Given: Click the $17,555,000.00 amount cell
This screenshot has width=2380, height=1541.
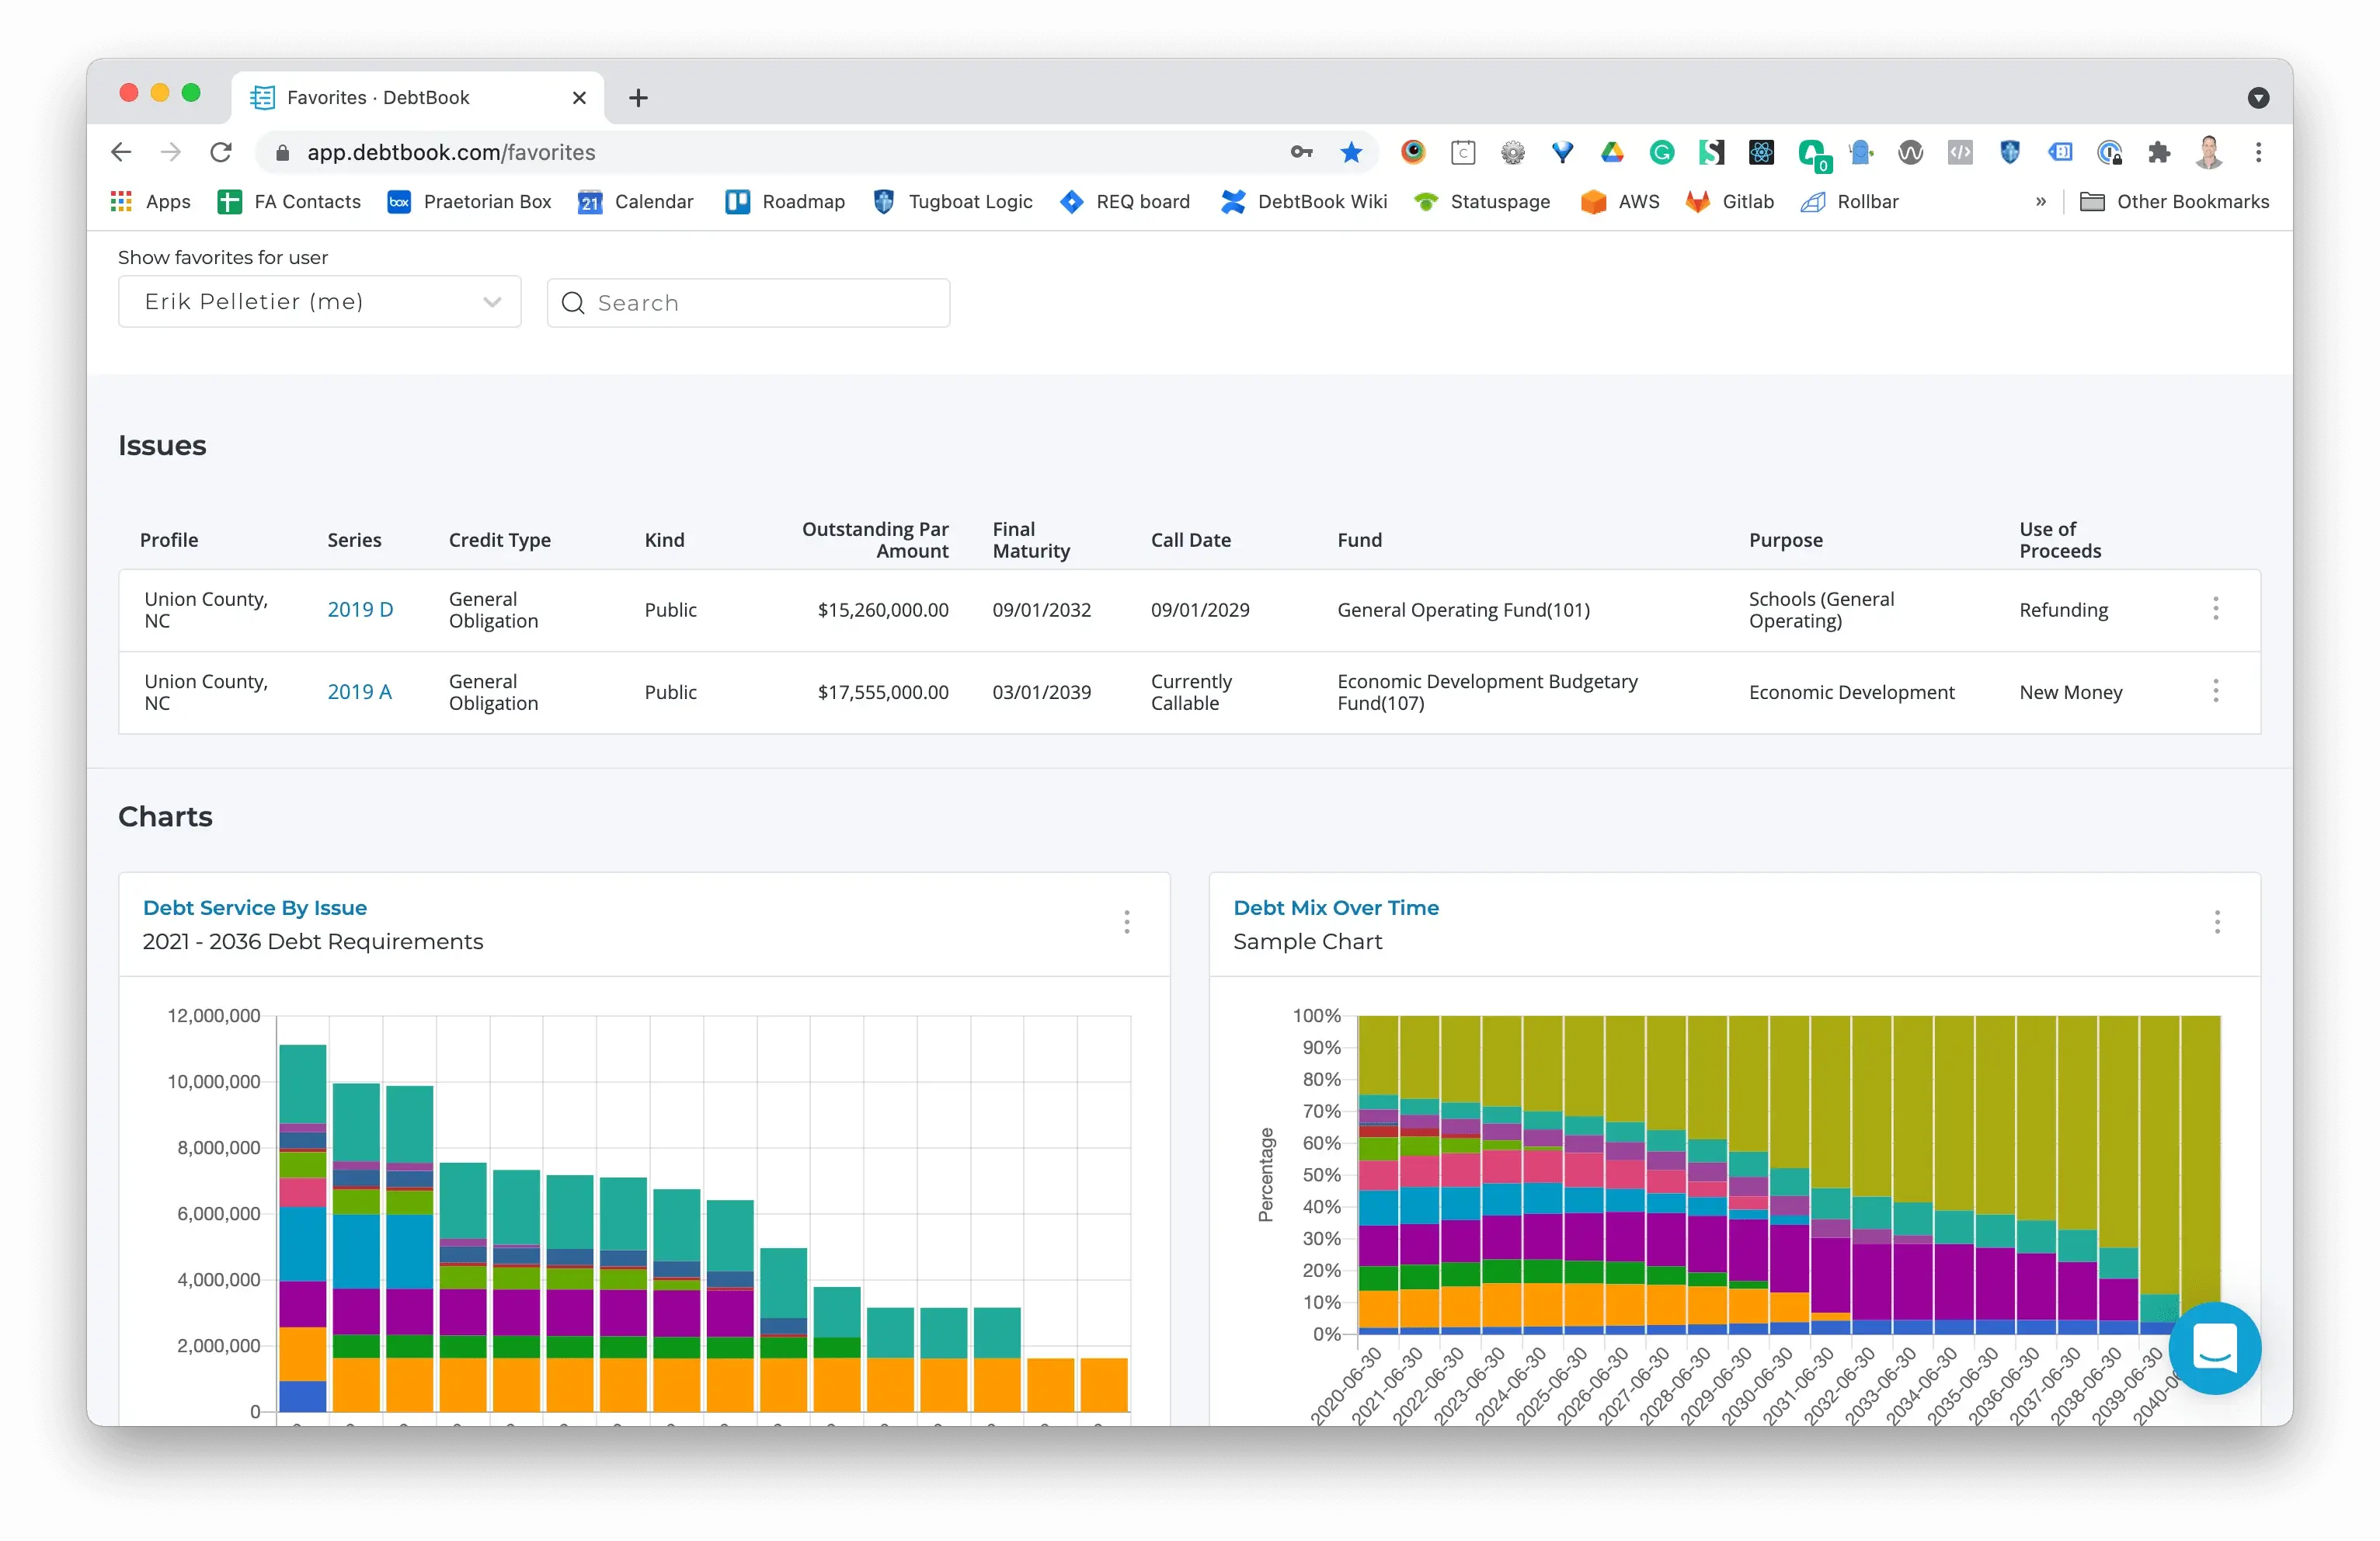Looking at the screenshot, I should (882, 691).
